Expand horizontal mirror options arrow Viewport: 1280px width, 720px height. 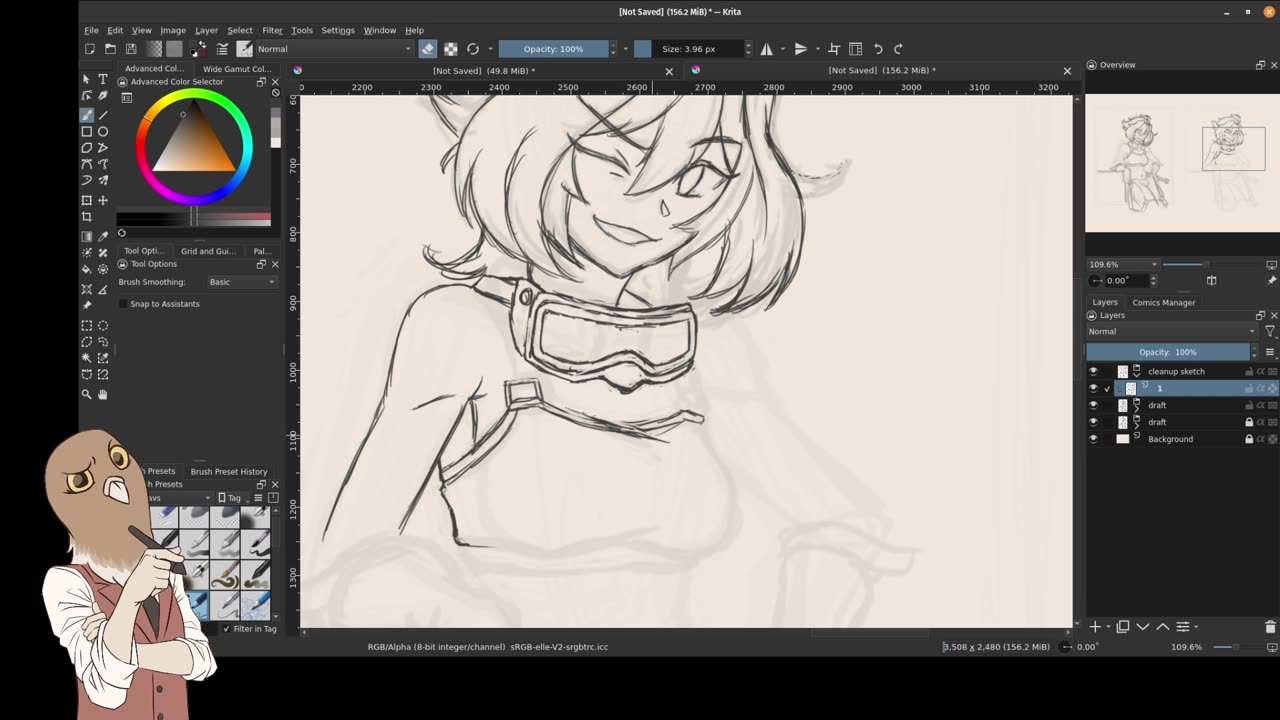tap(780, 49)
